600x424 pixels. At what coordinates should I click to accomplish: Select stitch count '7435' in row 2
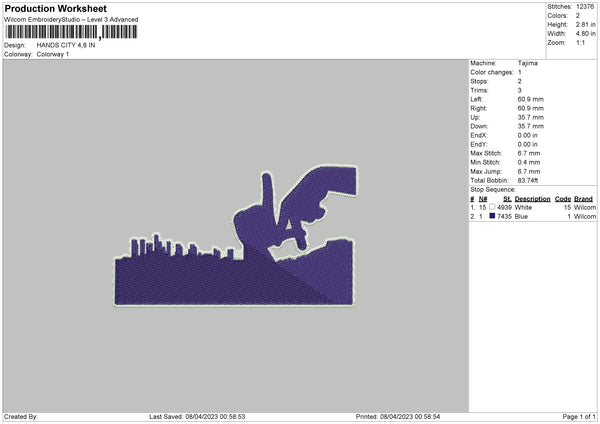pyautogui.click(x=504, y=217)
